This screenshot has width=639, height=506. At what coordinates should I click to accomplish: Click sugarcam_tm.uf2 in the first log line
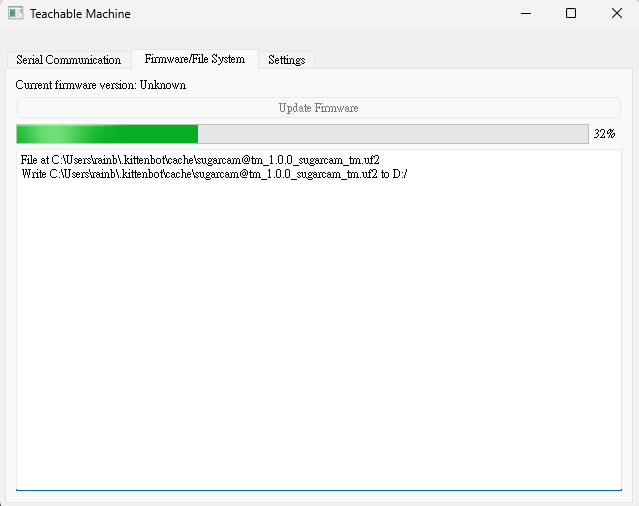point(339,160)
